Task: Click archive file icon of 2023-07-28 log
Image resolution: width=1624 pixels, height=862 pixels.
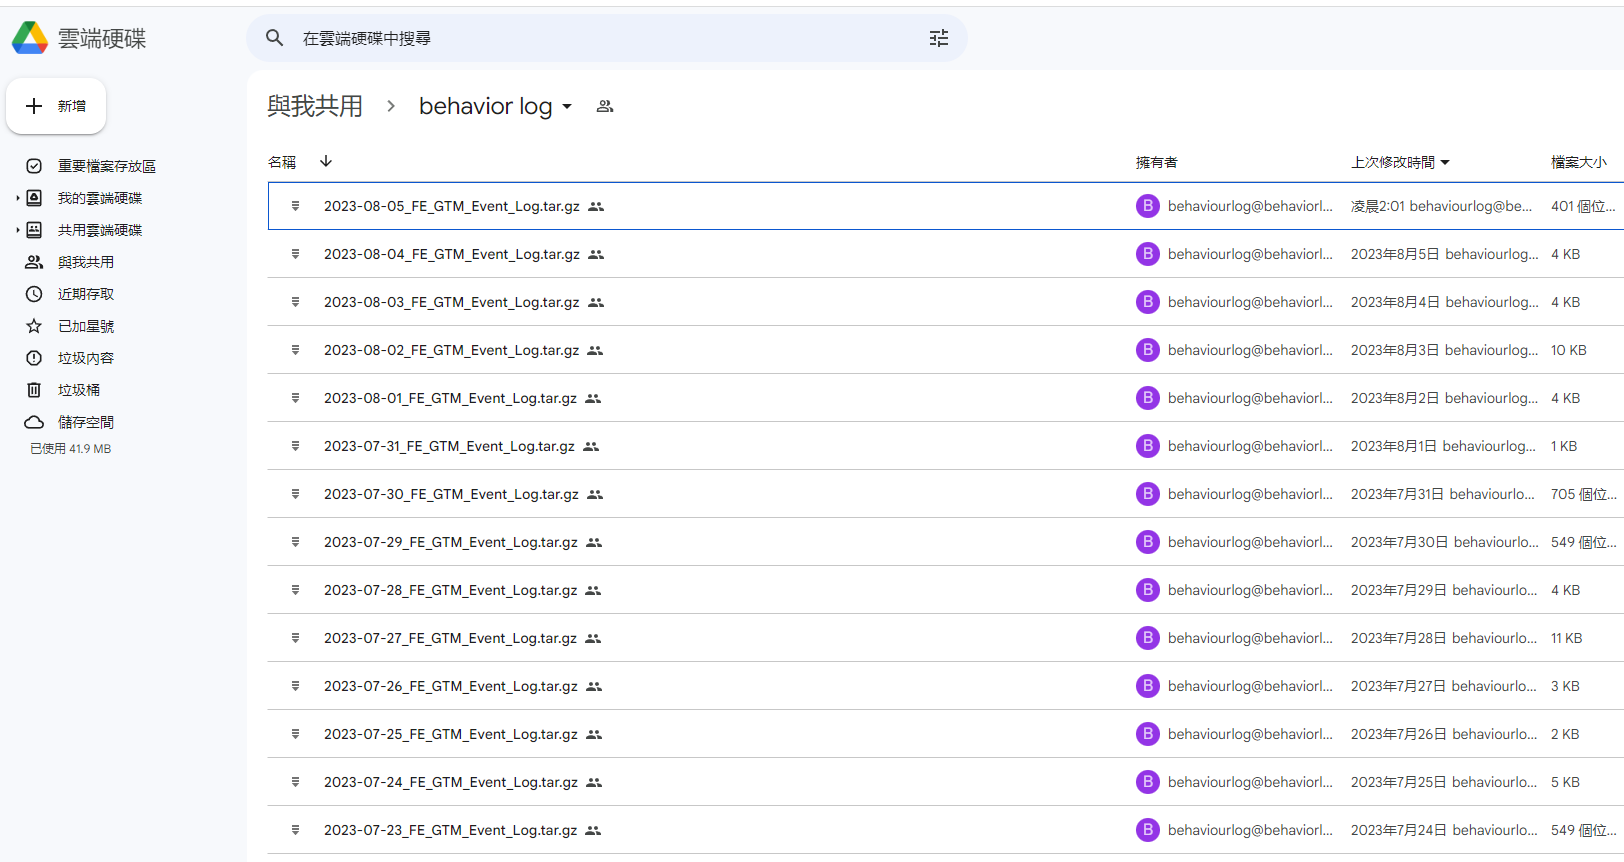Action: pyautogui.click(x=295, y=590)
